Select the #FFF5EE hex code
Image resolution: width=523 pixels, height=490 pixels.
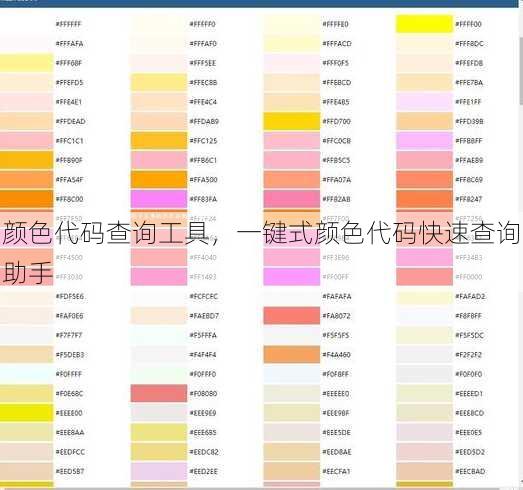click(x=202, y=63)
